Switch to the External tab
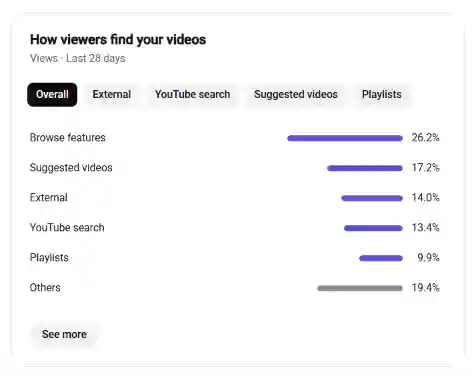Image resolution: width=472 pixels, height=375 pixels. click(112, 95)
